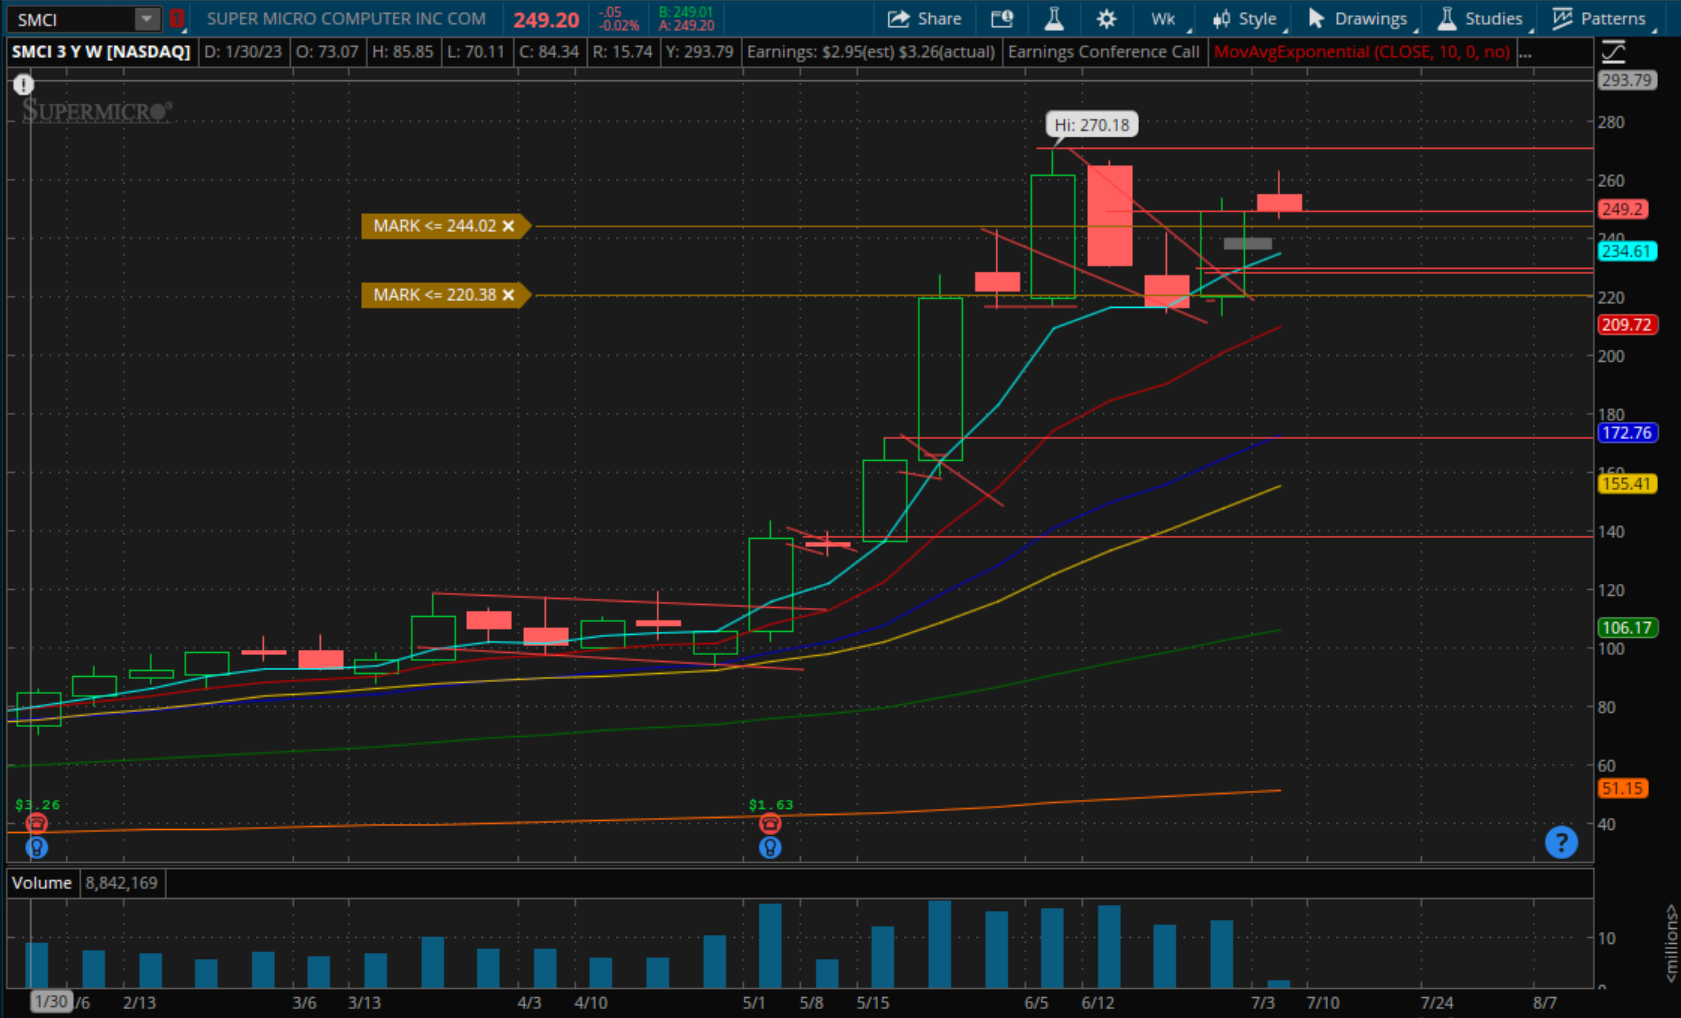The height and width of the screenshot is (1018, 1681).
Task: Click the exclamation alert icon above Supermicro logo
Action: coord(23,85)
